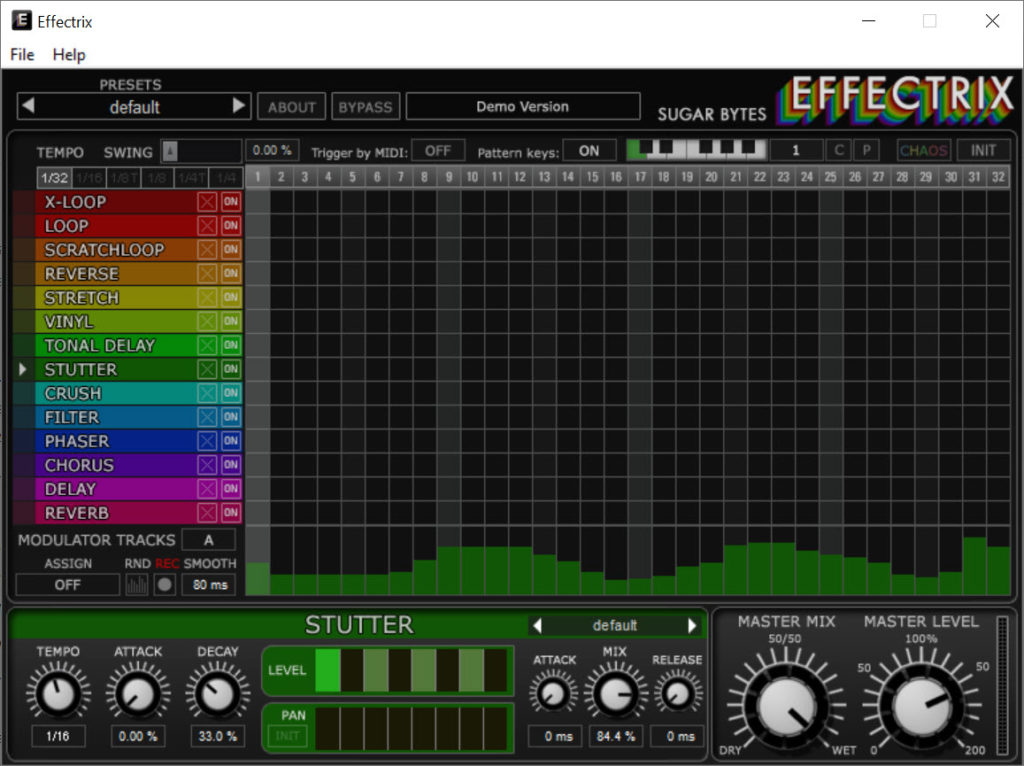This screenshot has width=1024, height=766.
Task: Click the Effectrix app icon in title bar
Action: point(22,21)
